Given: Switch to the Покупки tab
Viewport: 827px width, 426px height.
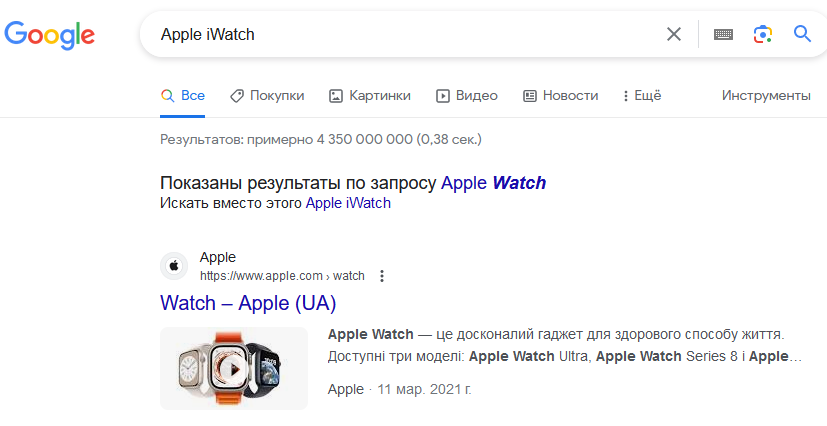Looking at the screenshot, I should (267, 95).
